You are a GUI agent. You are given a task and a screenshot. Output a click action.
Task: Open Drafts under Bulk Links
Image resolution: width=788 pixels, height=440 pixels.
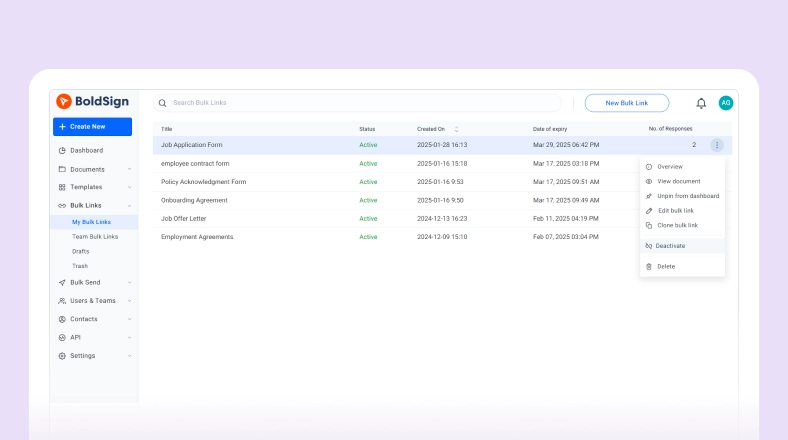(x=80, y=251)
